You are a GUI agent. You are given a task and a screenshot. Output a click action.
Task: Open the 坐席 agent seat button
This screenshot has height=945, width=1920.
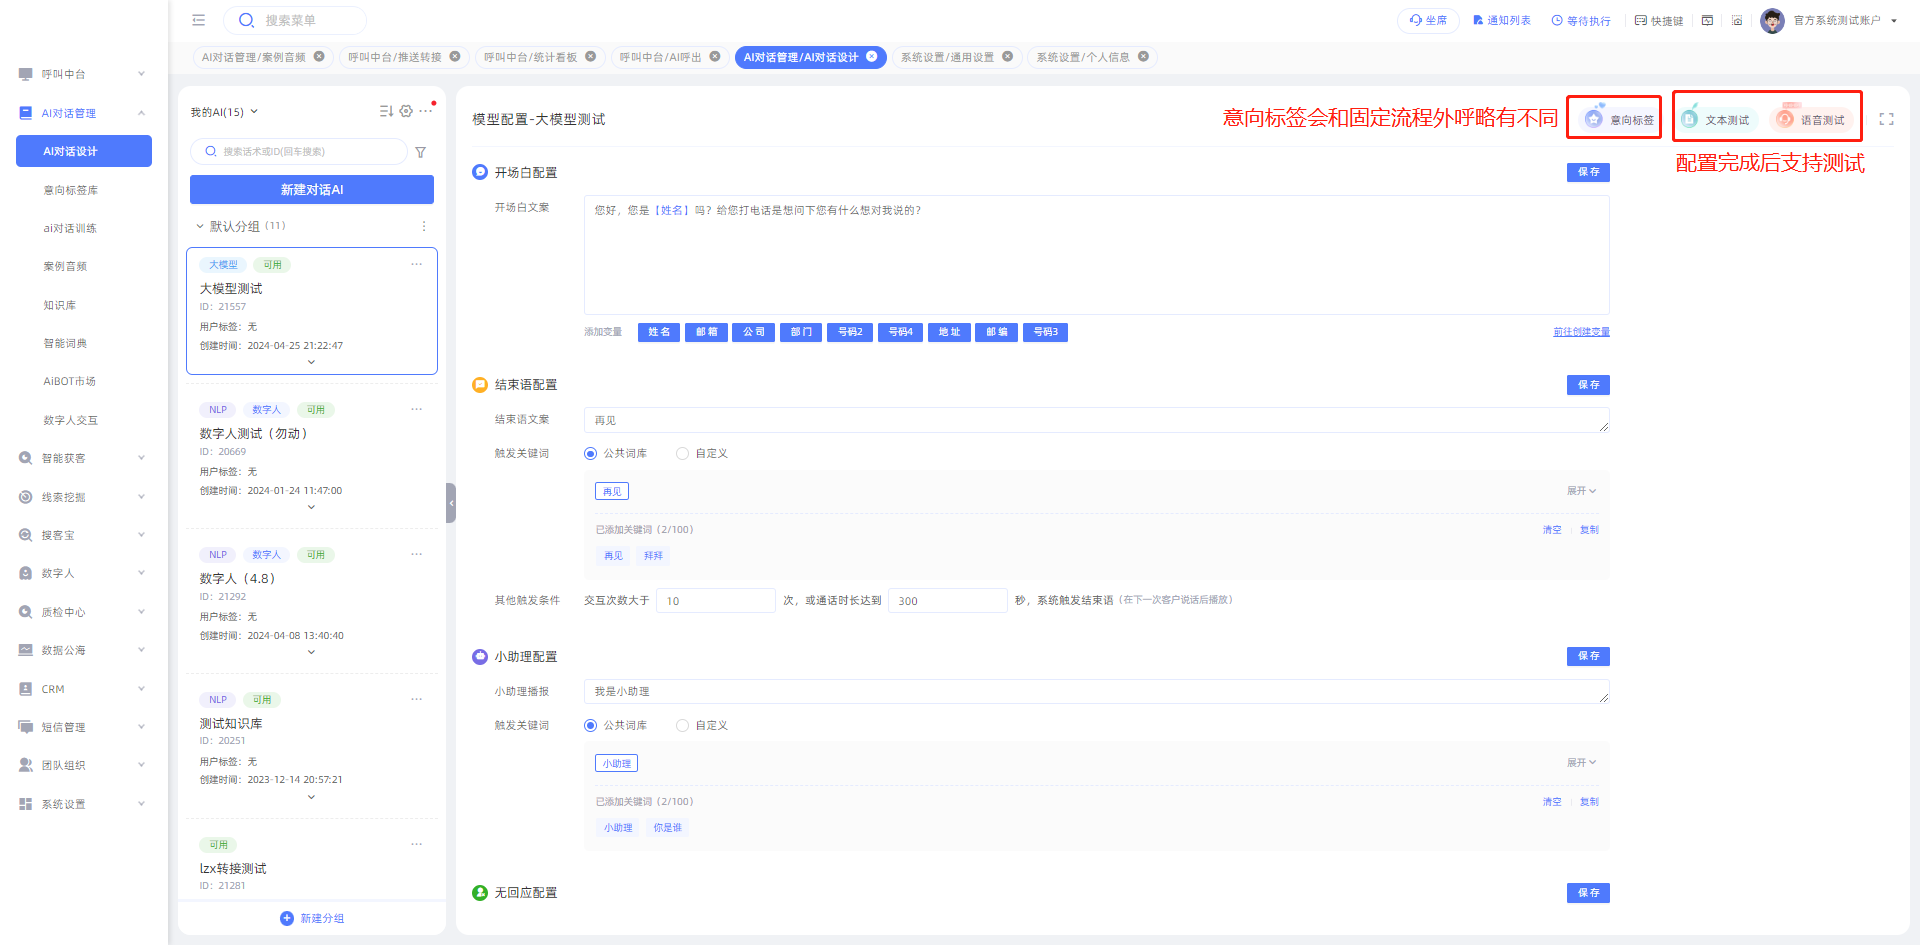point(1428,20)
